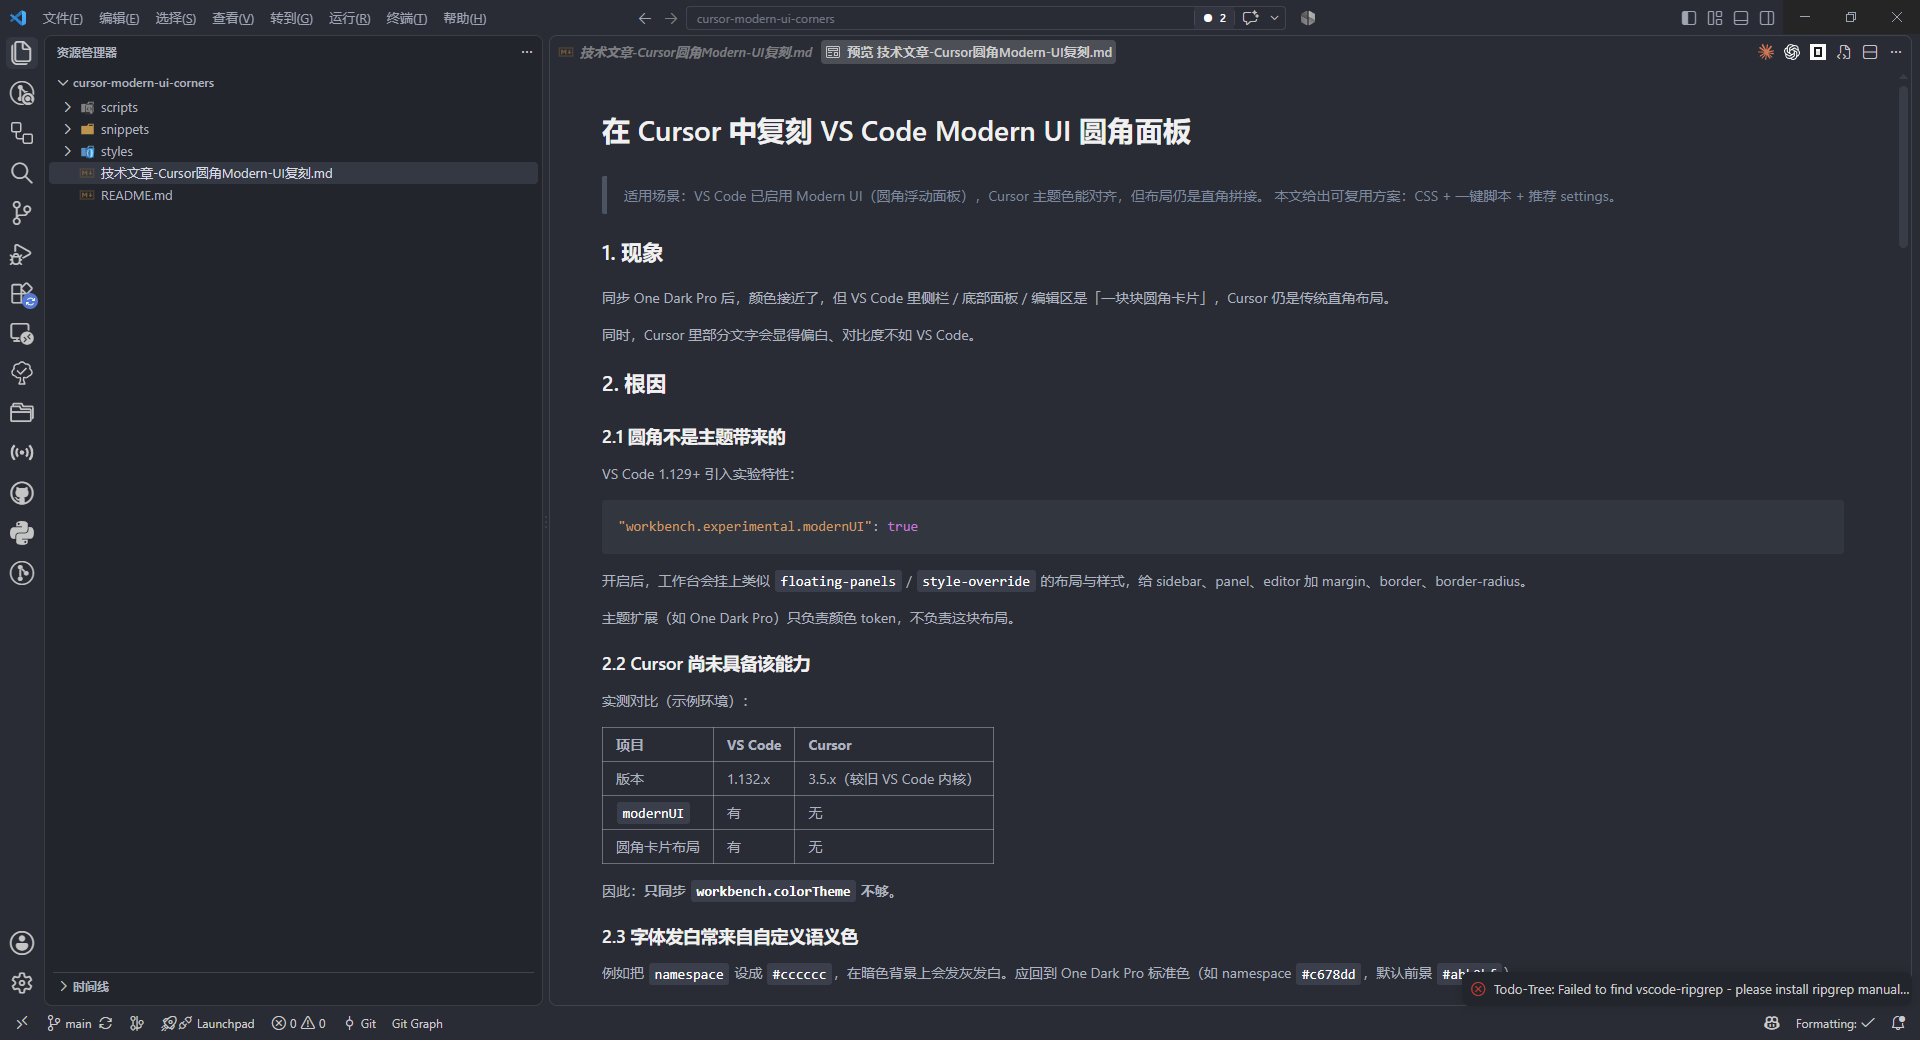Select 技术文章-Cursor圆角Modern-UI复刻.md file in explorer
1920x1040 pixels.
pos(294,173)
